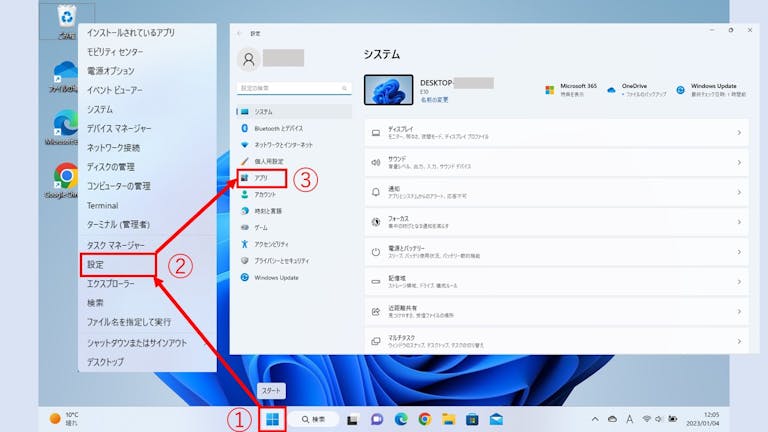Choose モビリティ センター in the menu
The width and height of the screenshot is (768, 432).
115,52
